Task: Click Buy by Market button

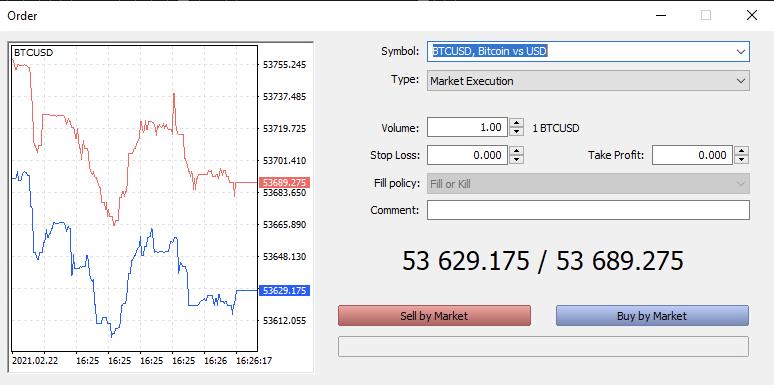Action: (652, 316)
